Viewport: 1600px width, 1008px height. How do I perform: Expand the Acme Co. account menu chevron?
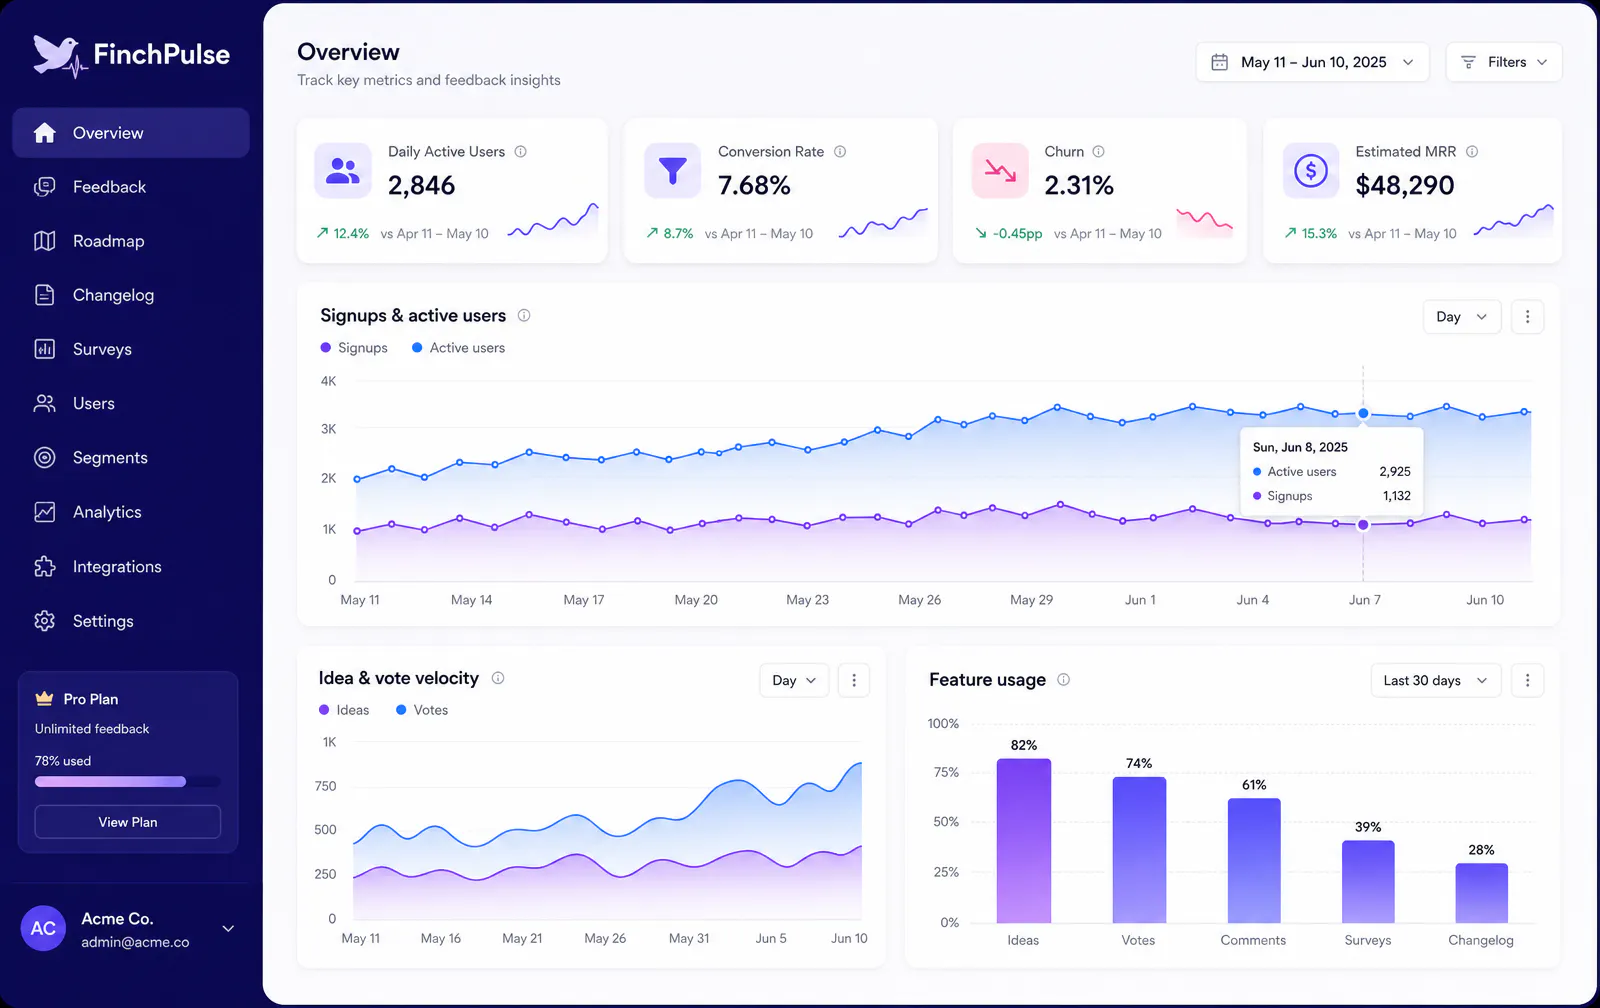click(x=228, y=929)
